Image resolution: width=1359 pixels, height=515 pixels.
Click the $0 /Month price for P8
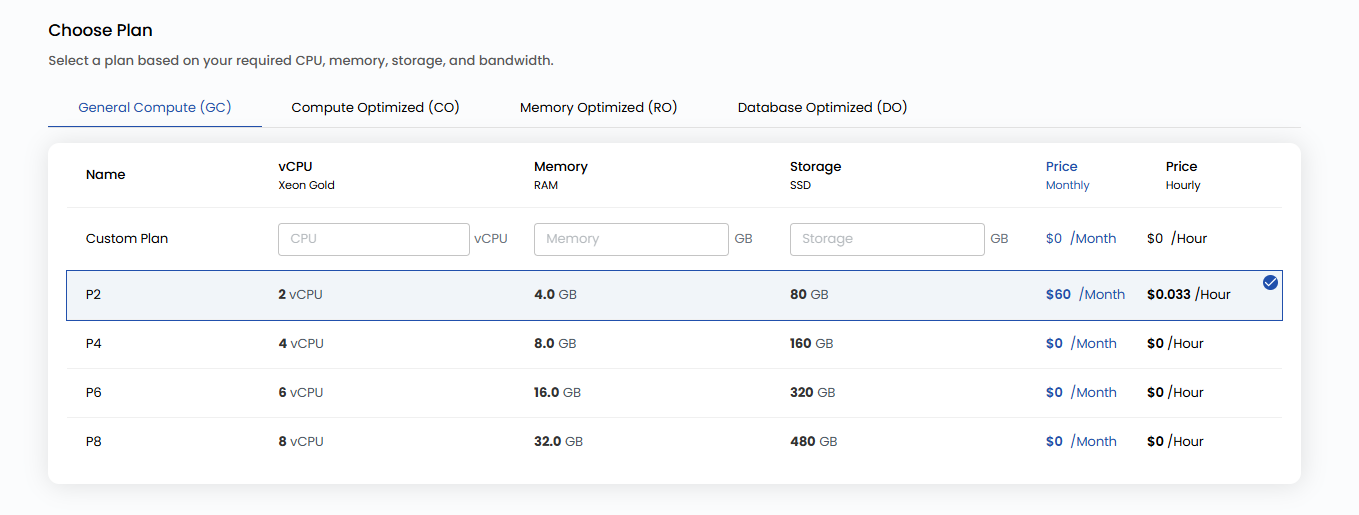(x=1081, y=441)
